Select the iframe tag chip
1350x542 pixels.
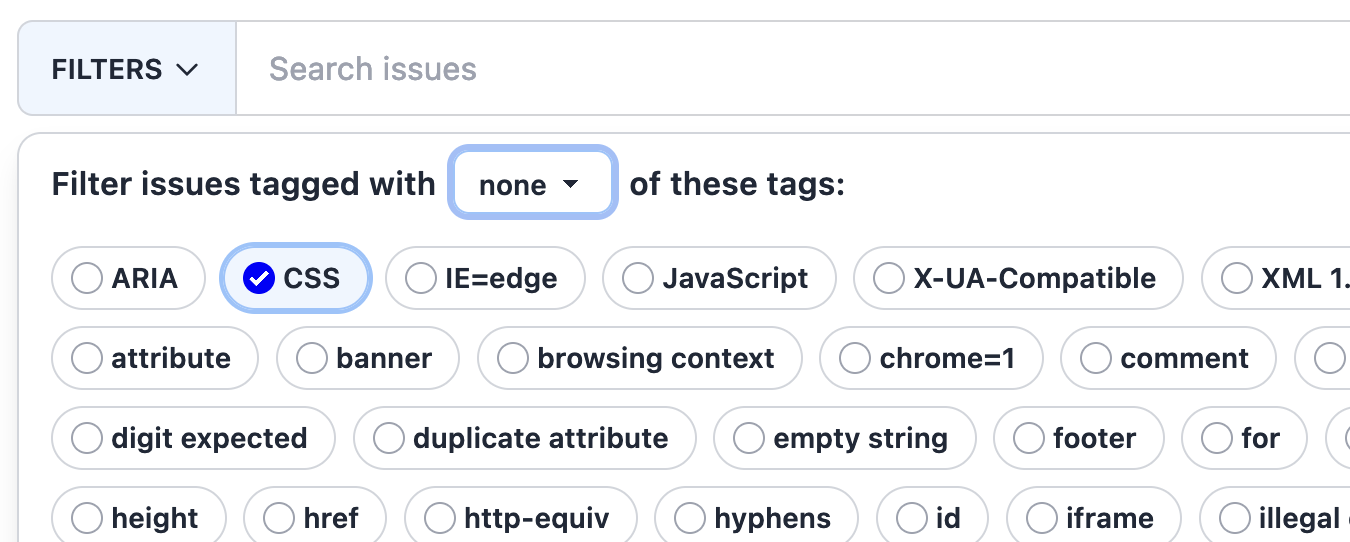click(x=1094, y=518)
